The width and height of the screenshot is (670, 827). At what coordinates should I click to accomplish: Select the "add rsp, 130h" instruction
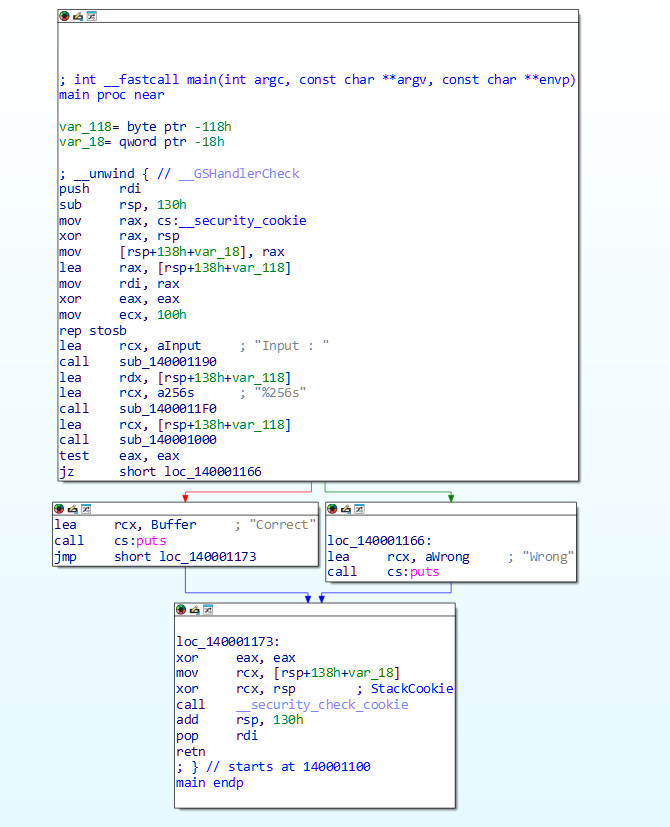(240, 720)
